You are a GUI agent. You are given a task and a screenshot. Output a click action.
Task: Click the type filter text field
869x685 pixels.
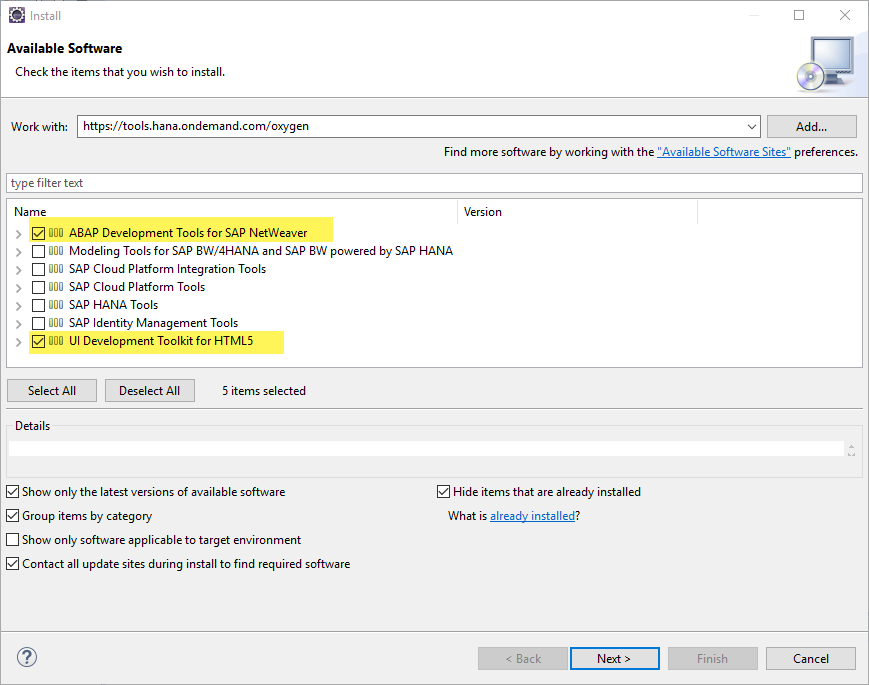point(434,183)
